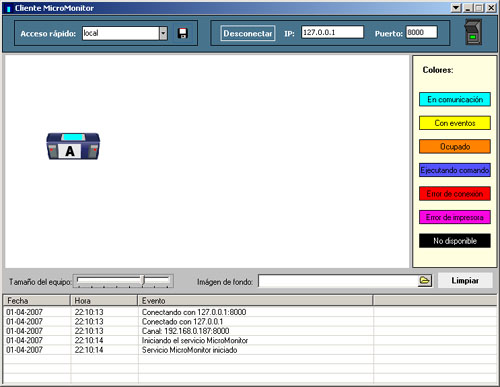The image size is (500, 387).
Task: Click the En comunicación cyan swatch
Action: pyautogui.click(x=455, y=99)
